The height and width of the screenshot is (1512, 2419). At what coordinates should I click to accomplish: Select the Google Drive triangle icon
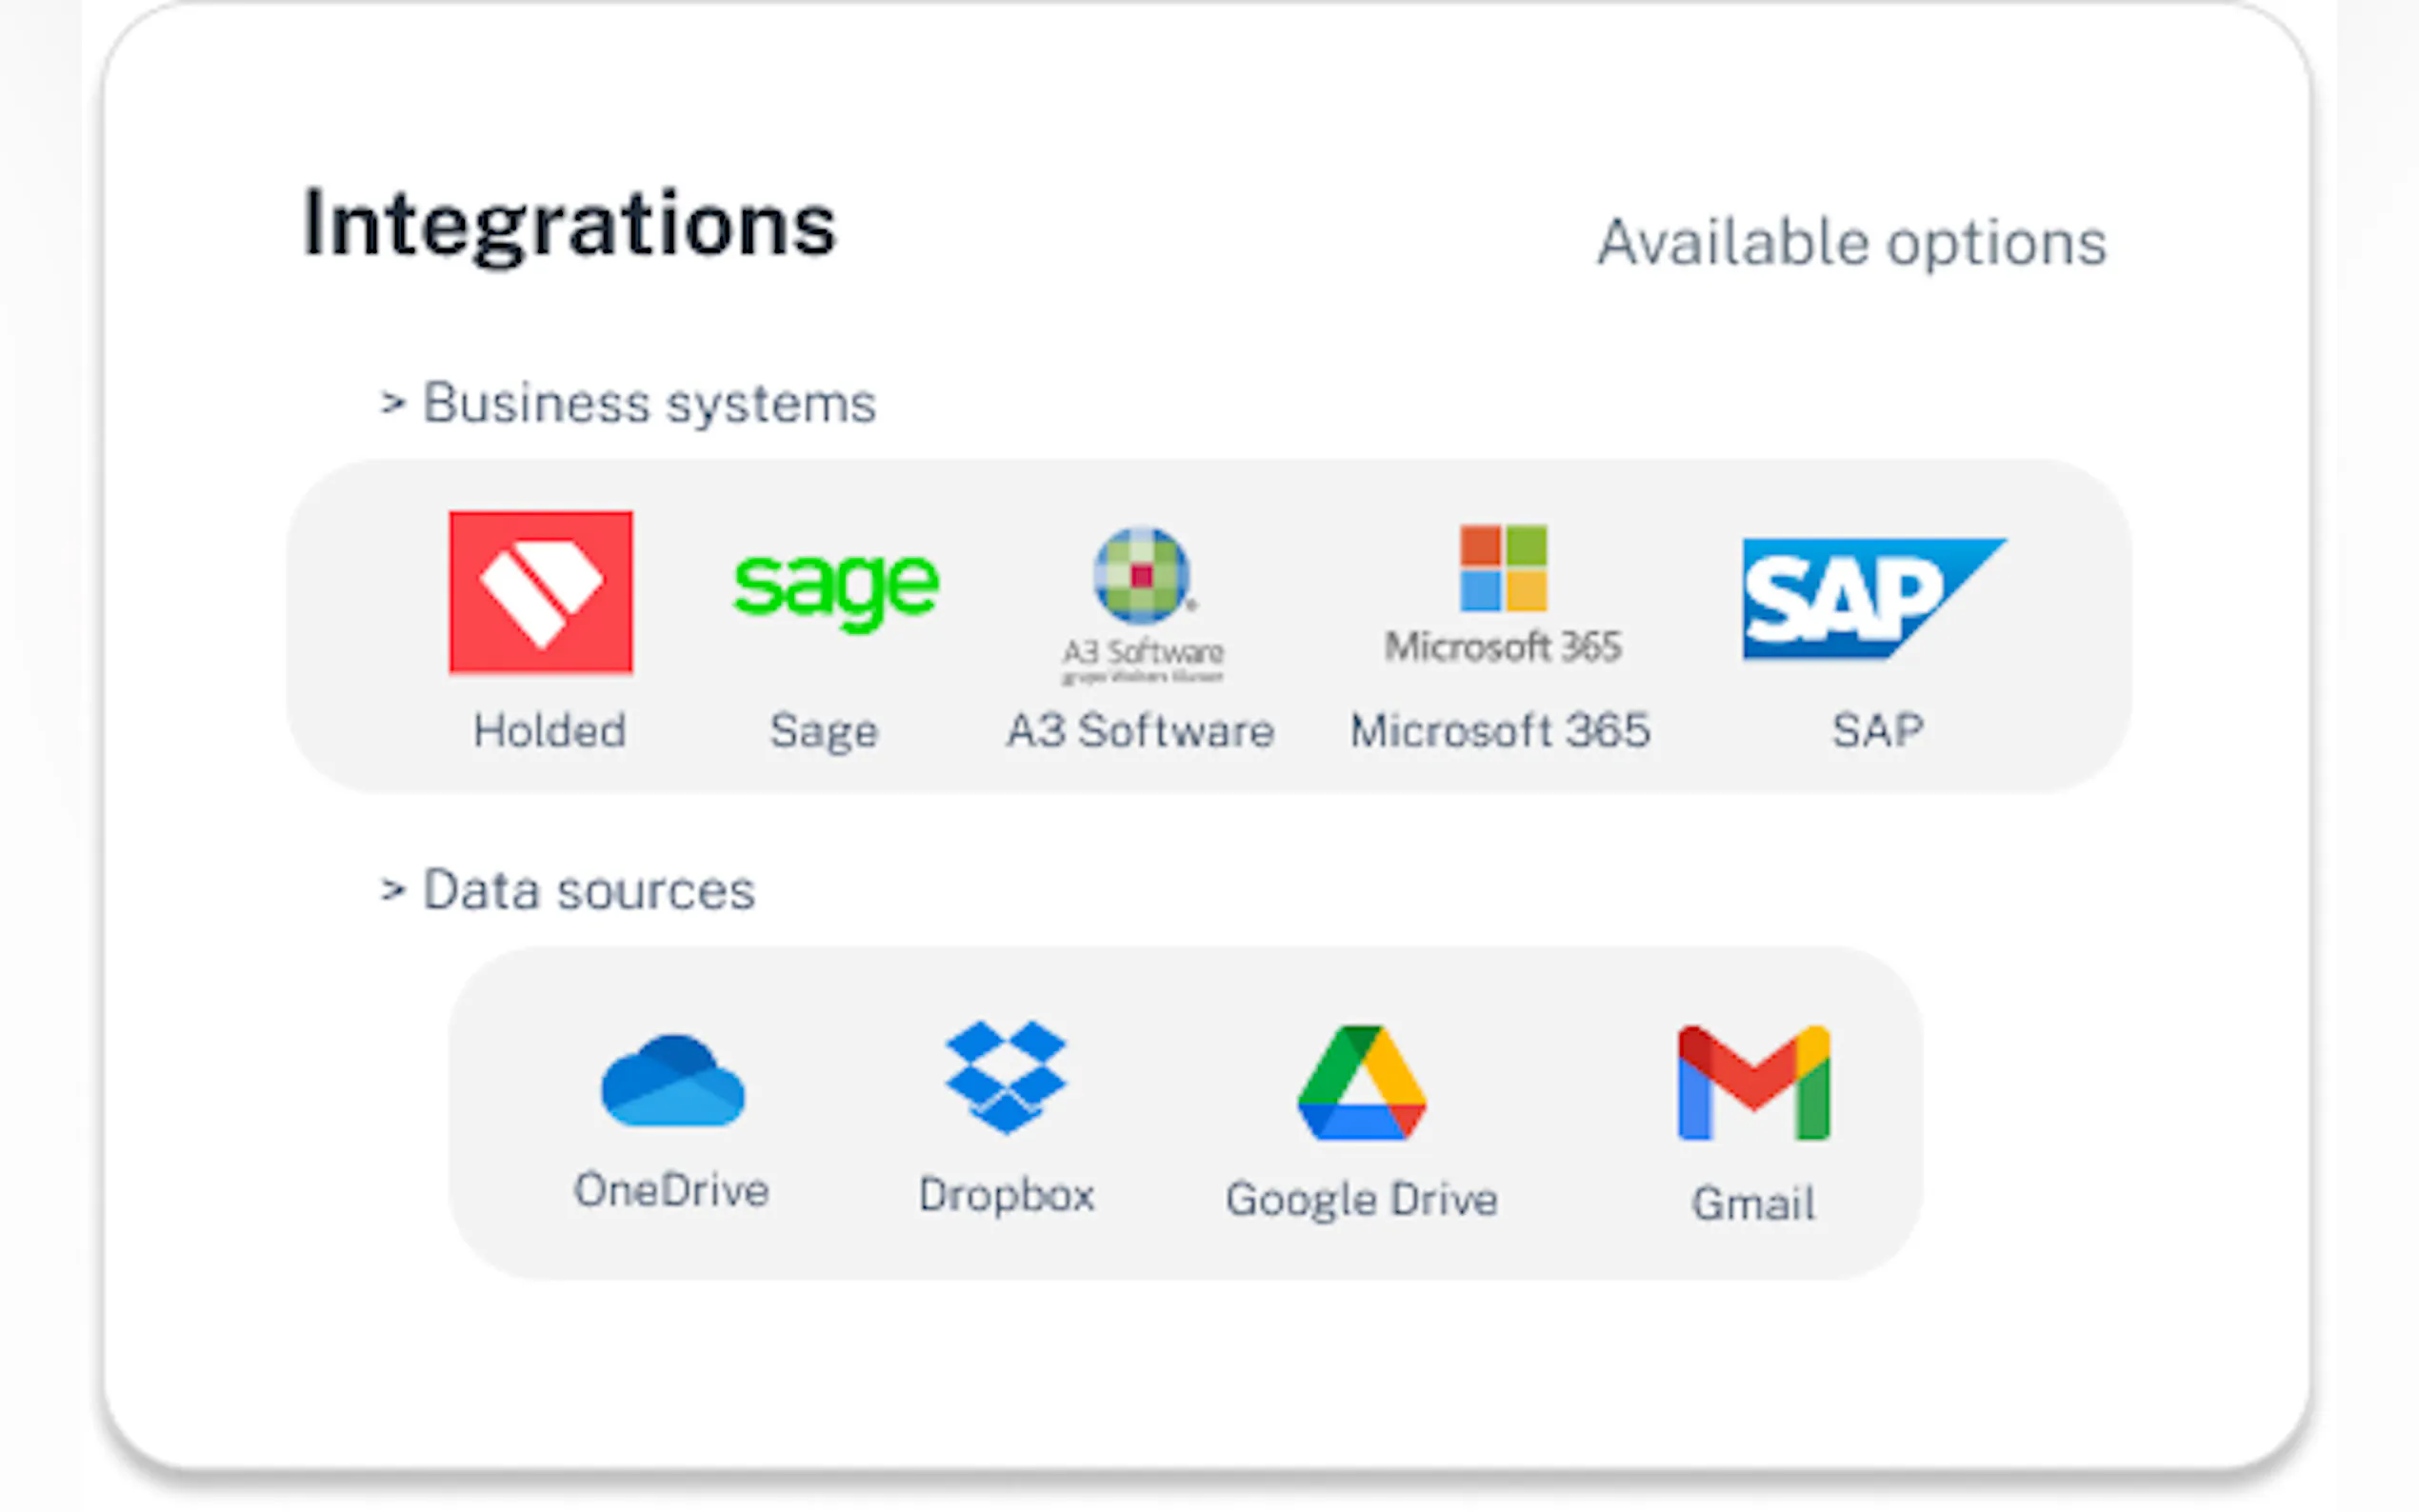tap(1361, 1084)
